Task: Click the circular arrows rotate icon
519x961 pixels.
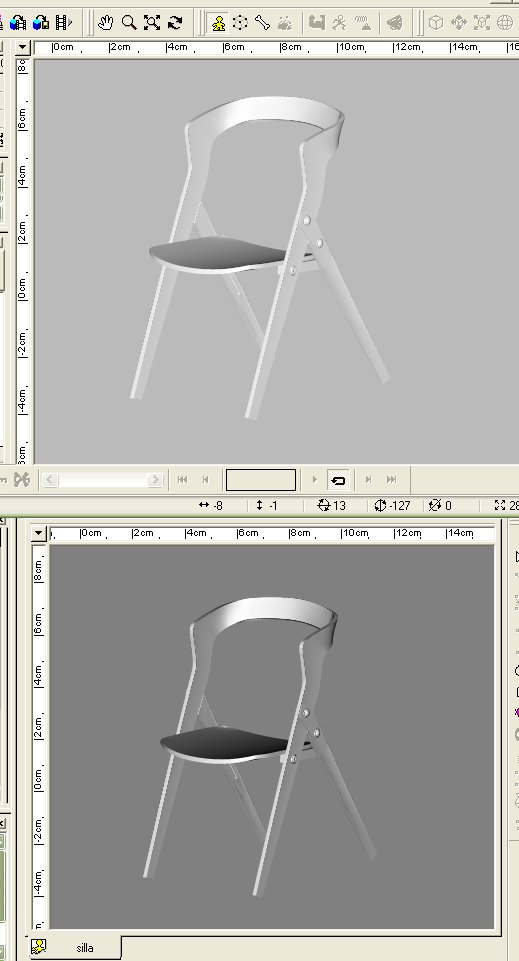Action: (x=175, y=23)
